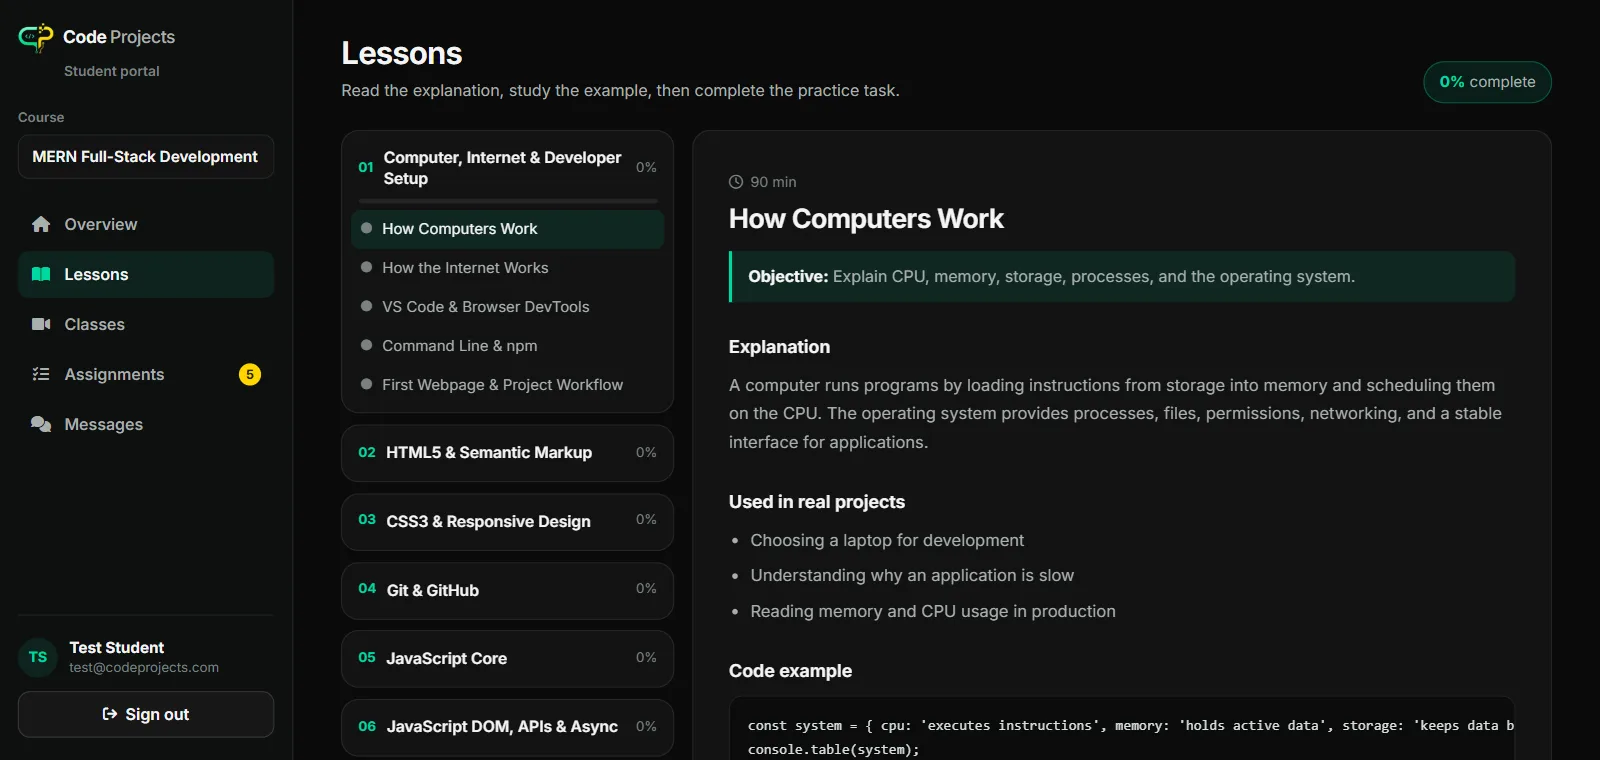Open Assignments from the sidebar

click(146, 374)
